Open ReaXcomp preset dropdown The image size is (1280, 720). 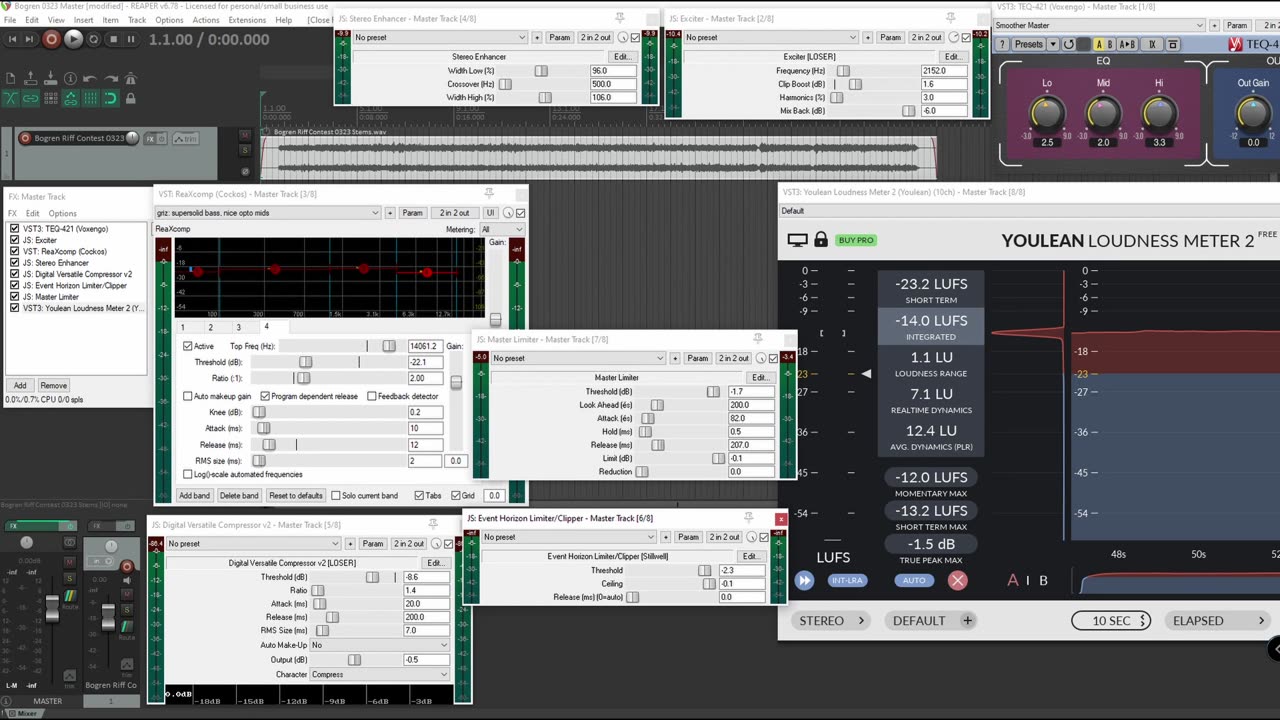click(268, 213)
